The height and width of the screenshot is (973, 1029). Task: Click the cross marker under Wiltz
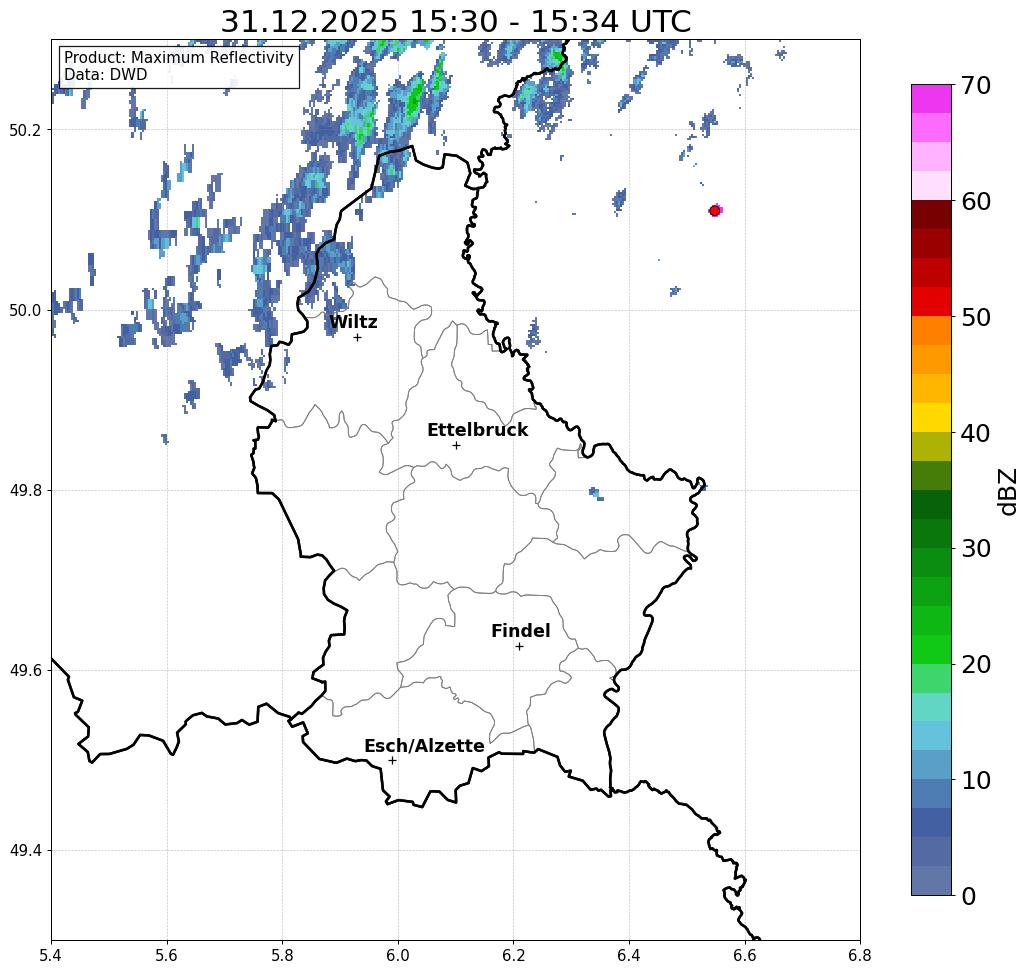(x=358, y=337)
